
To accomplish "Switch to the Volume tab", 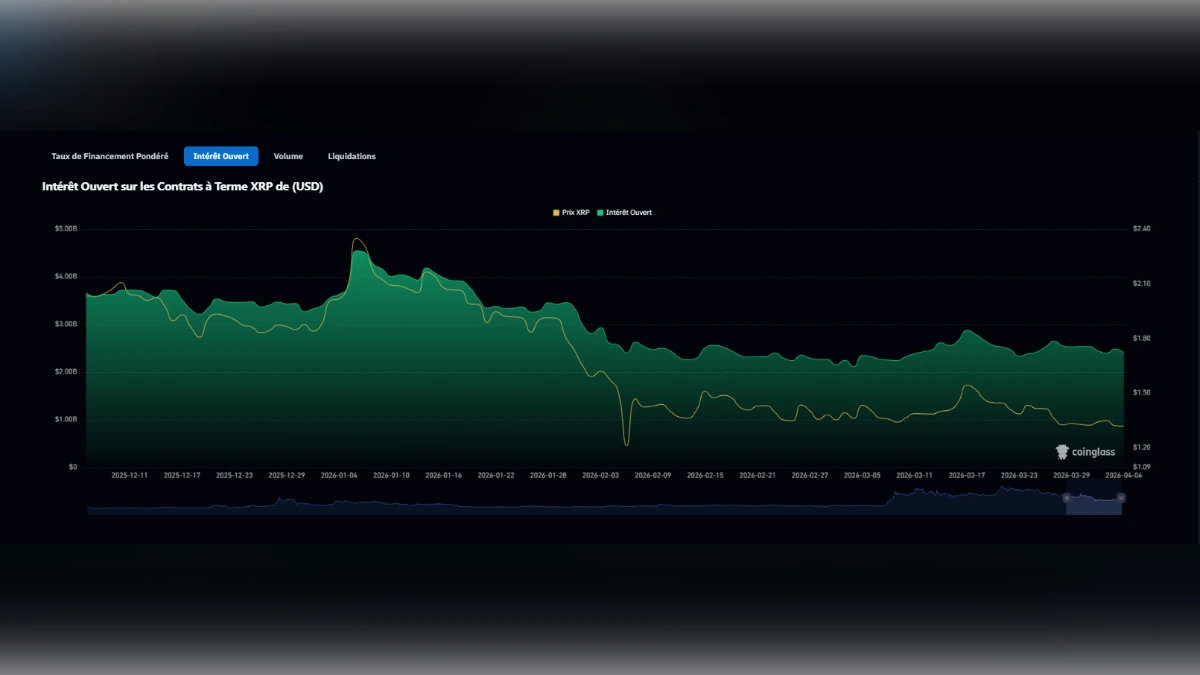I will (x=288, y=156).
